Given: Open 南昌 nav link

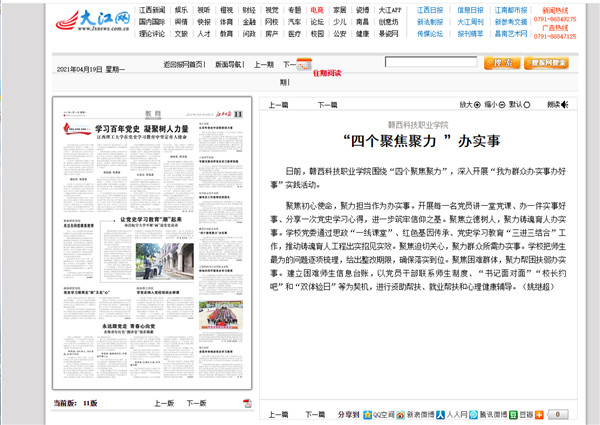Looking at the screenshot, I should [x=362, y=22].
